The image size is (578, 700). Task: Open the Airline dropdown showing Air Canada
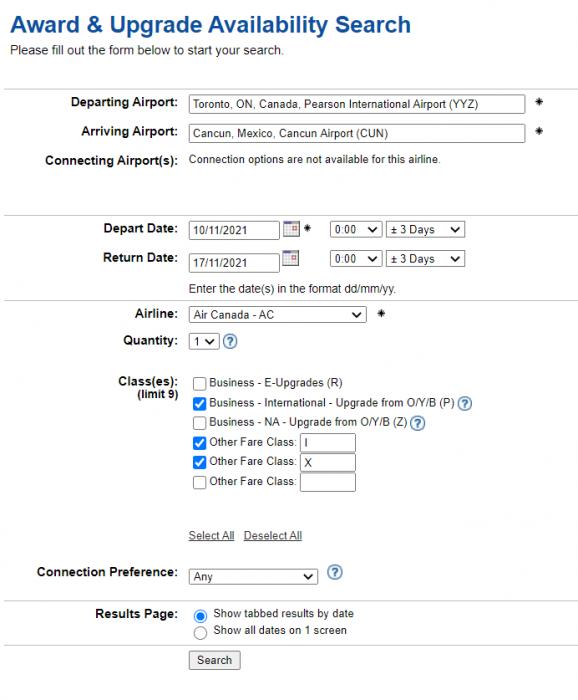click(278, 314)
